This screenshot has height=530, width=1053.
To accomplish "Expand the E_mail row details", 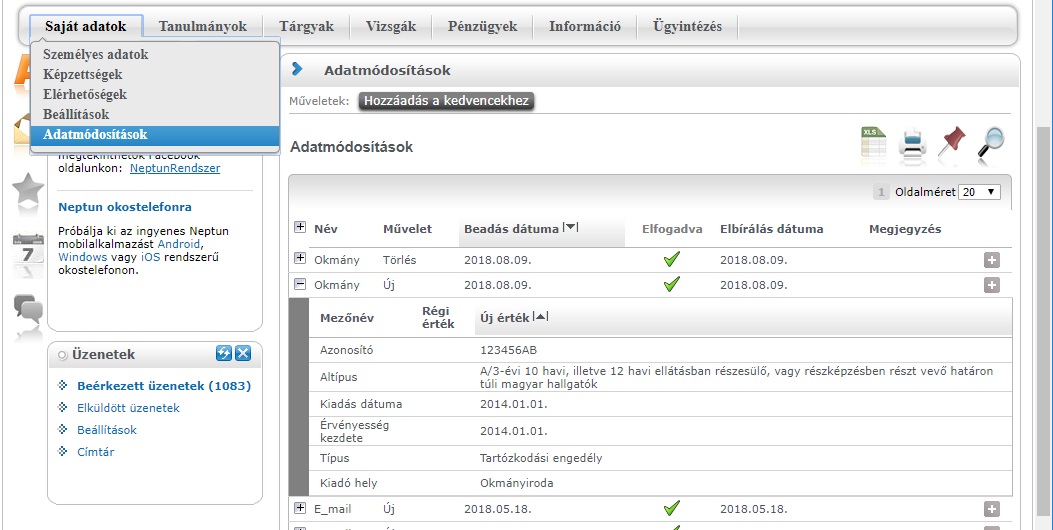I will click(300, 508).
